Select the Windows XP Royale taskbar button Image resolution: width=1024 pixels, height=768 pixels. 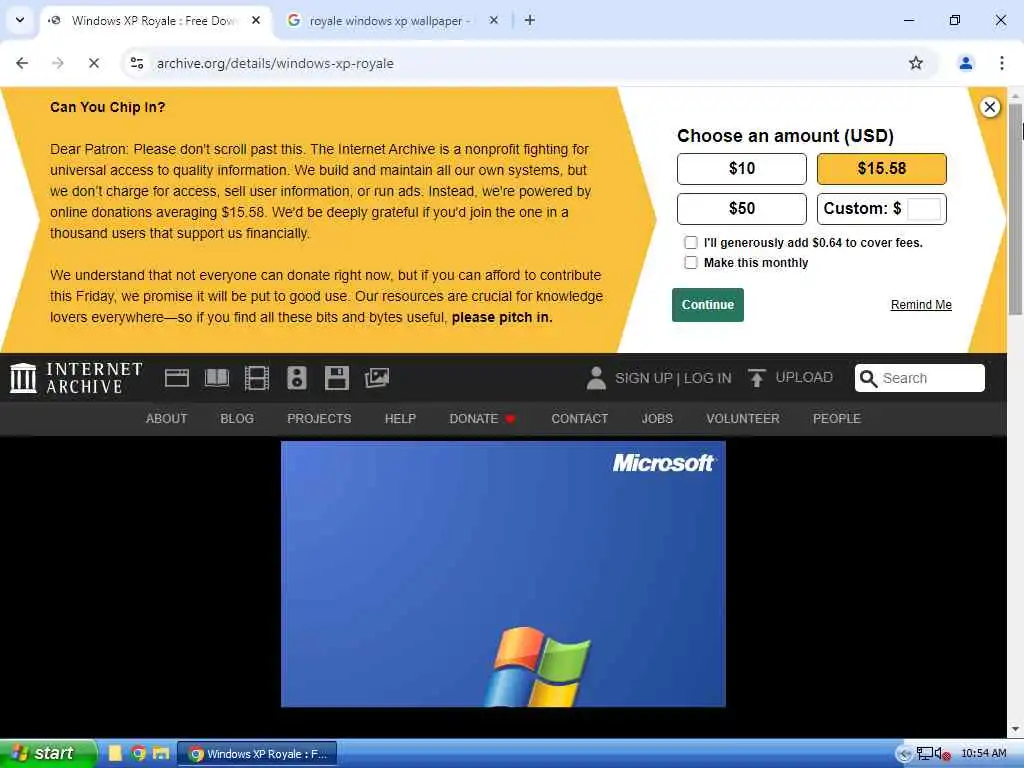(257, 754)
